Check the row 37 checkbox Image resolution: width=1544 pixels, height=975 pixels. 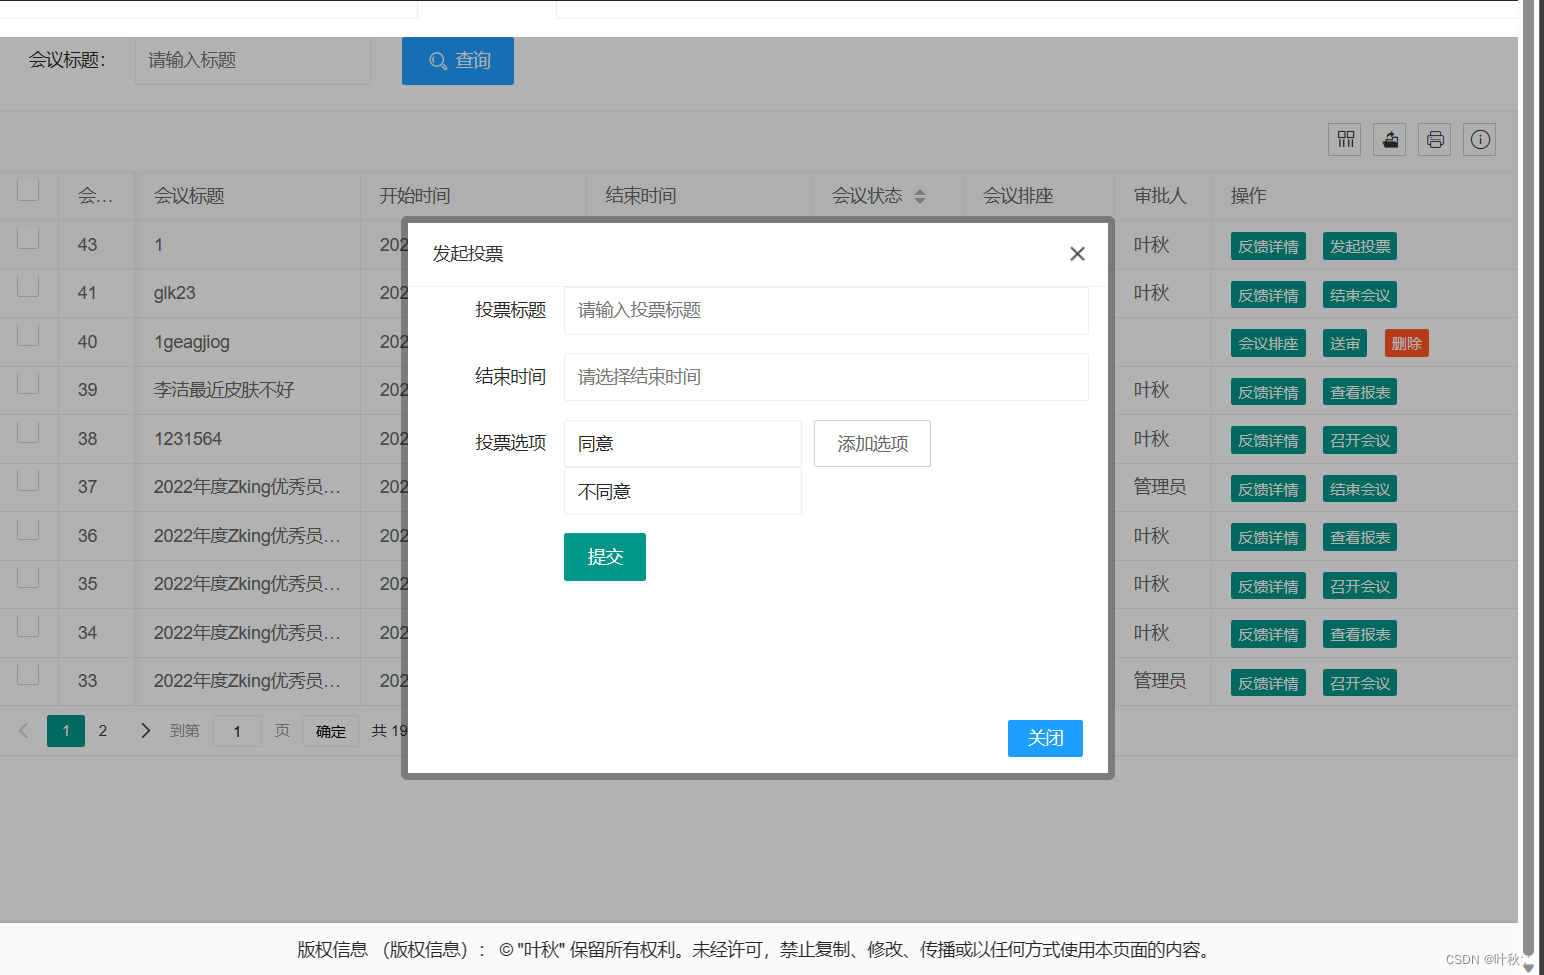(28, 480)
